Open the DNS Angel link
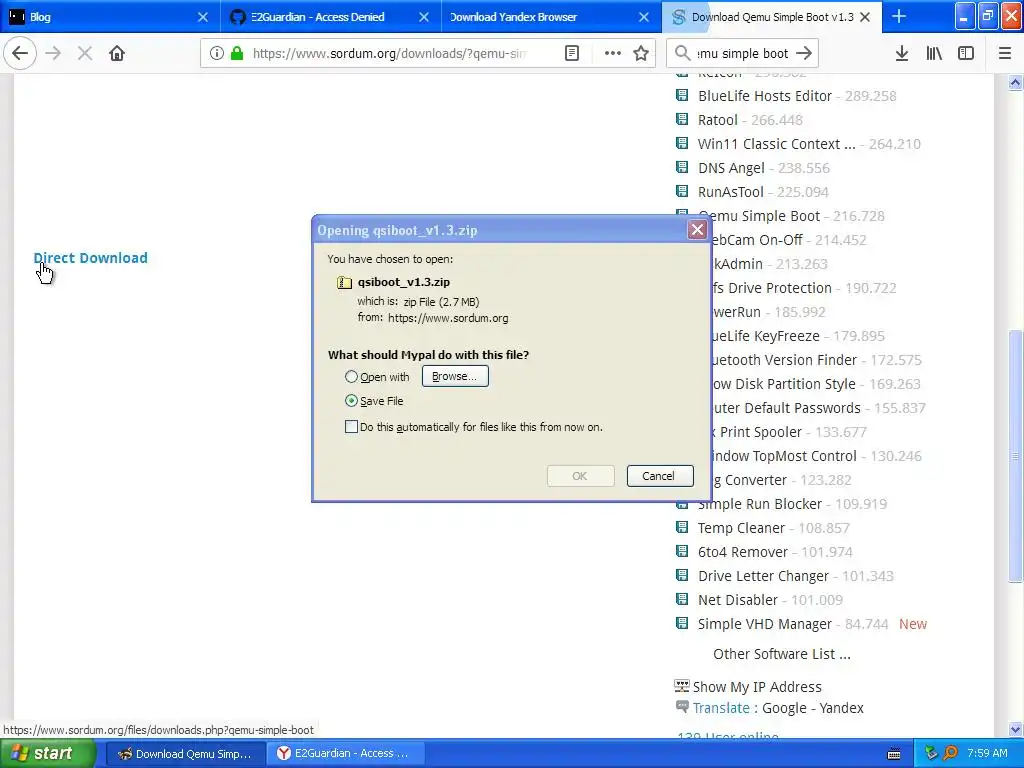This screenshot has height=768, width=1024. click(x=731, y=168)
